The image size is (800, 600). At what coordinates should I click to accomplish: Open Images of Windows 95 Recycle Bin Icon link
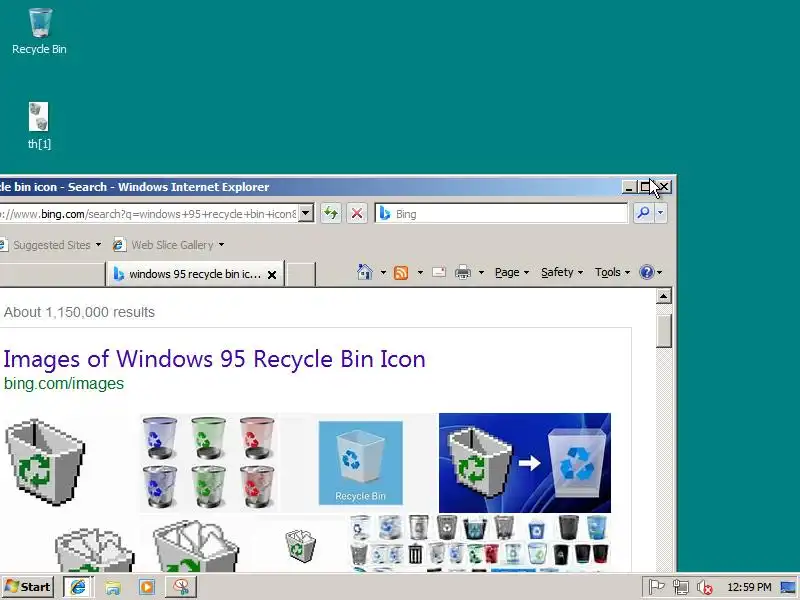click(214, 359)
